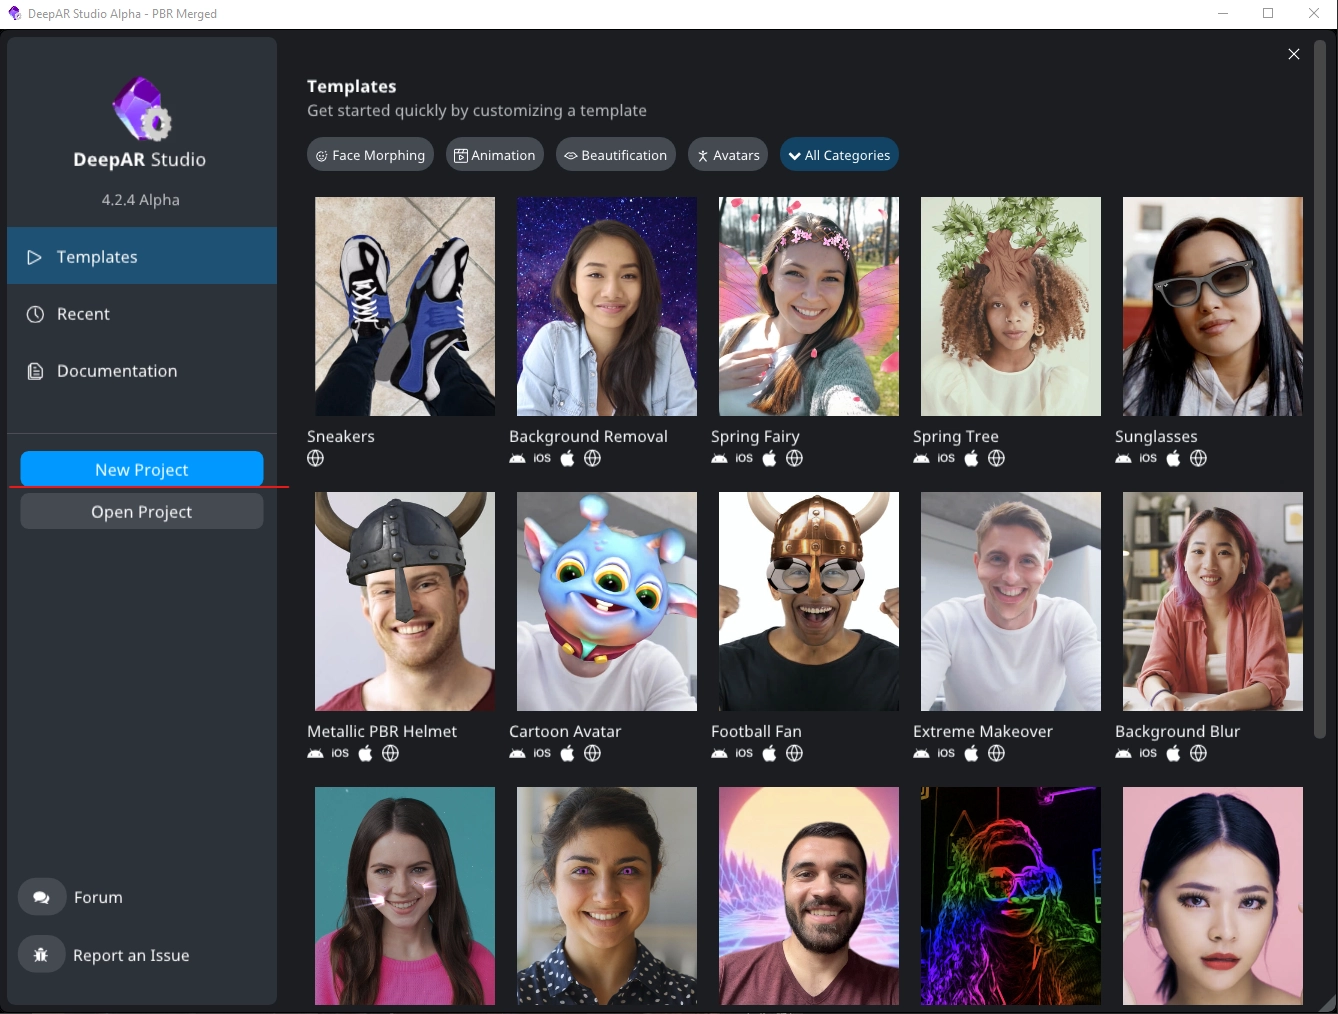Viewport: 1338px width, 1014px height.
Task: Open the Forum link
Action: (x=98, y=897)
